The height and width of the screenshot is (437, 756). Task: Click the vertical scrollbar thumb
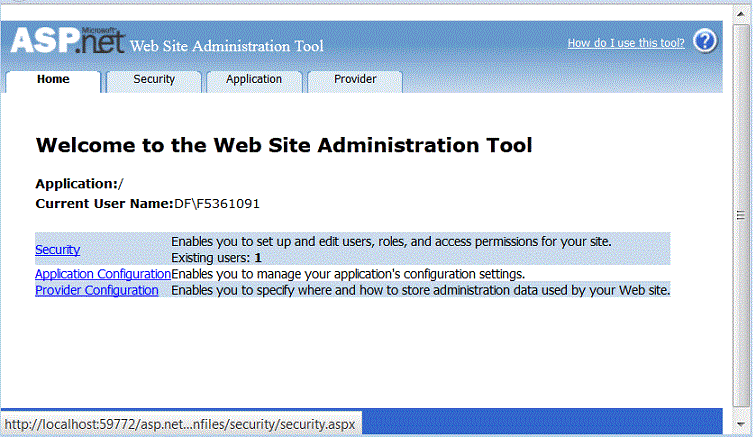pyautogui.click(x=741, y=215)
